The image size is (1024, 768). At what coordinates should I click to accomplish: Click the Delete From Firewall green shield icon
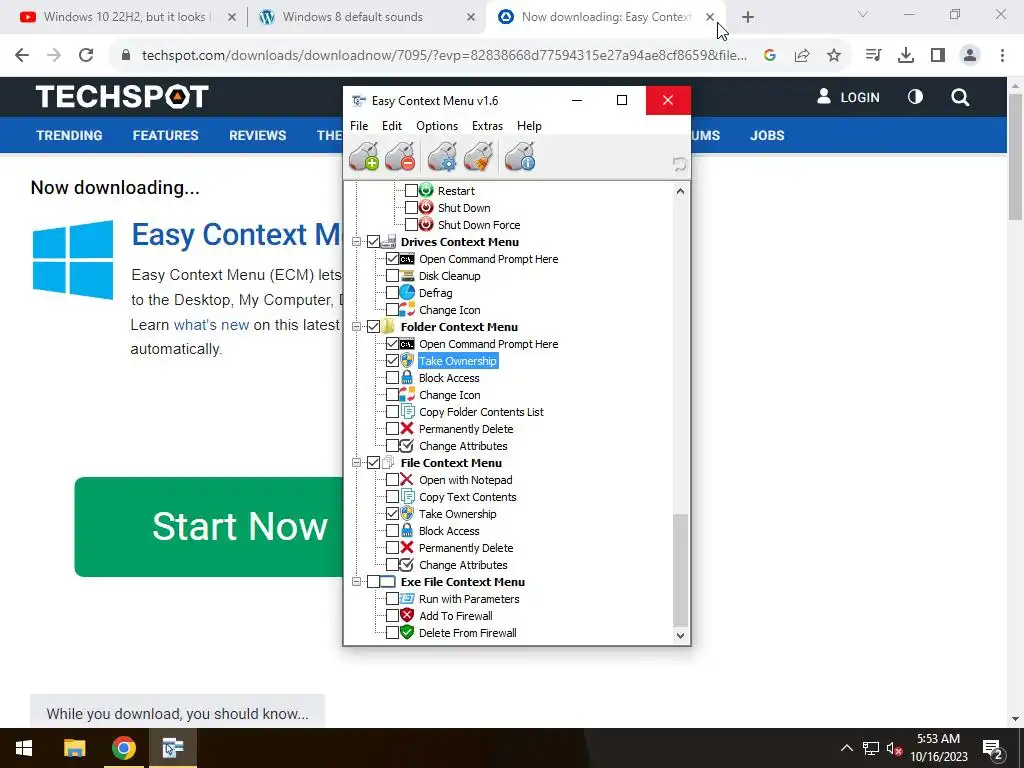[408, 632]
